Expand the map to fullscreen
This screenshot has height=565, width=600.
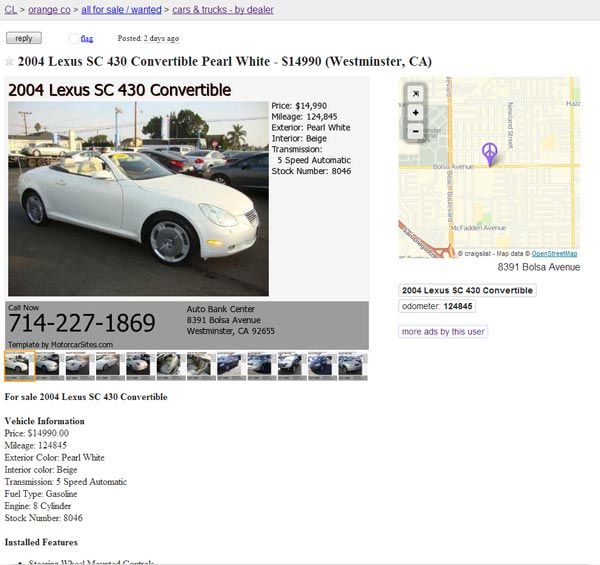point(416,94)
